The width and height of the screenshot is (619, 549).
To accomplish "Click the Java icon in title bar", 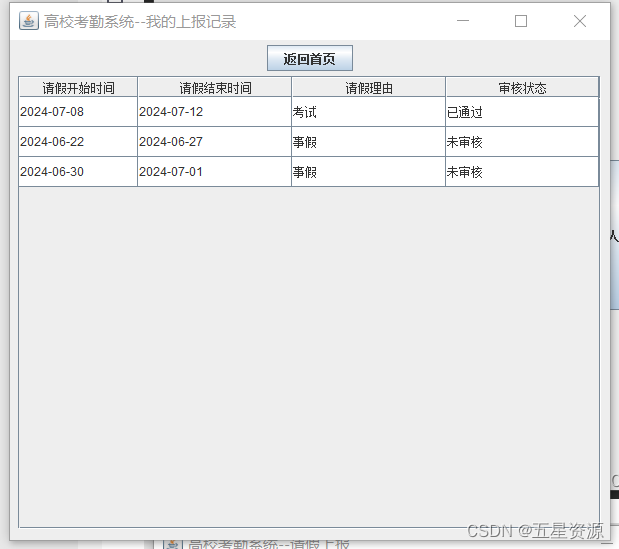I will click(29, 21).
